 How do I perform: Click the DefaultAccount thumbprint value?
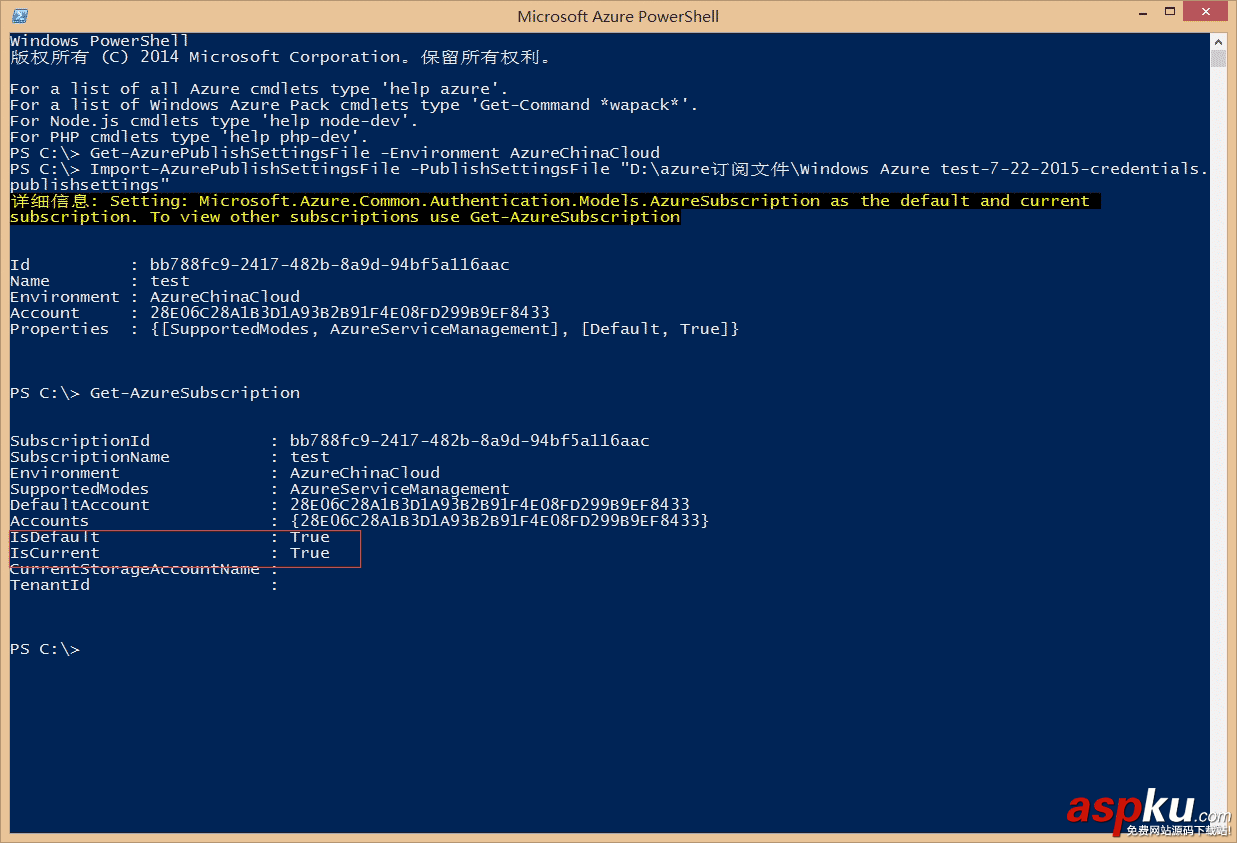click(x=489, y=505)
